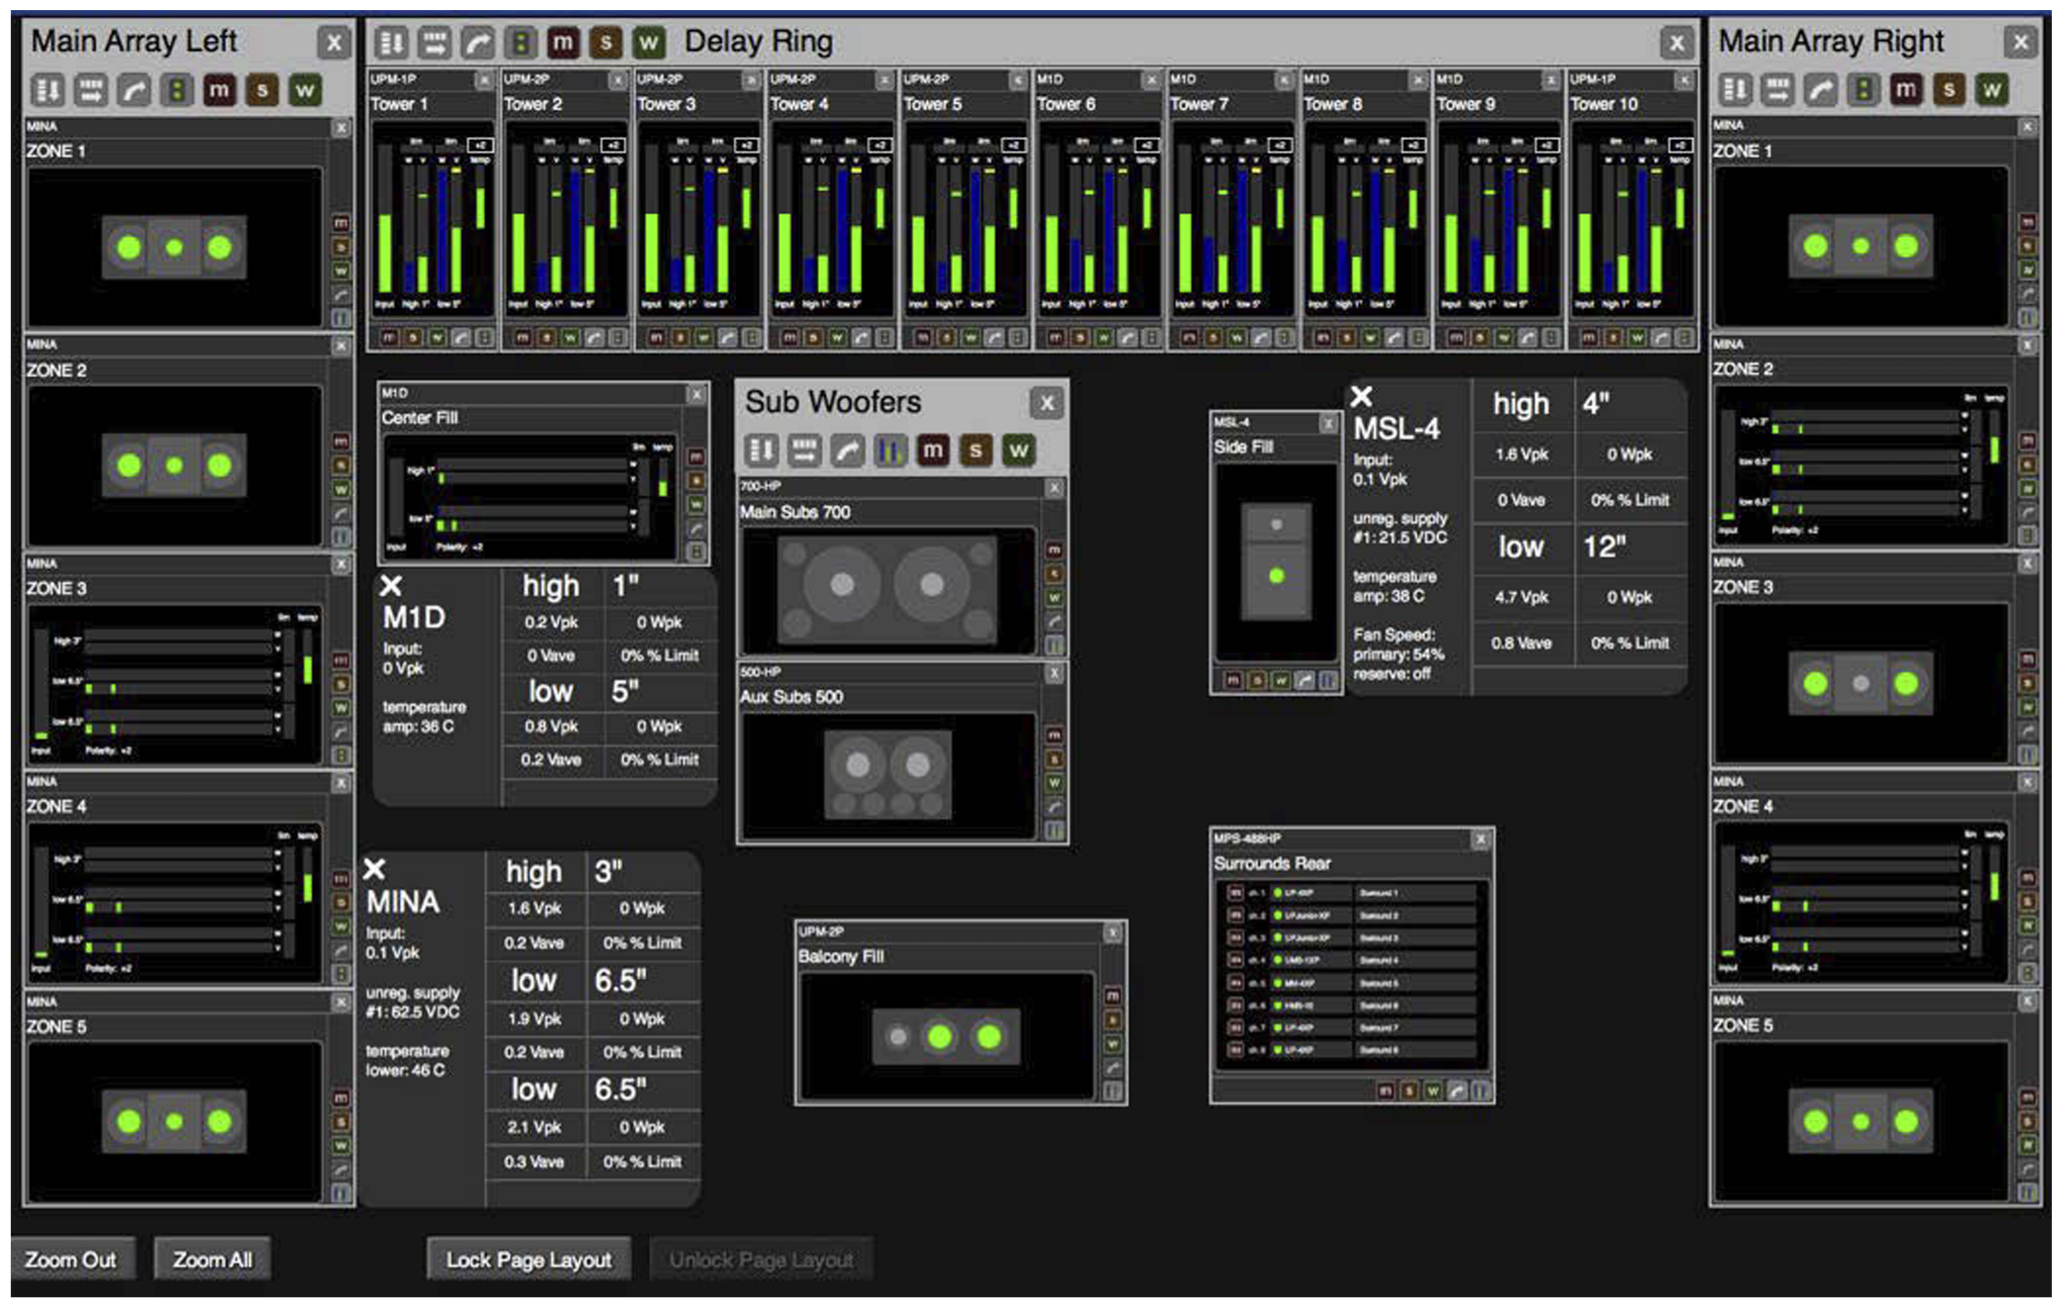Click Side Fill speaker graphic

pos(1275,560)
